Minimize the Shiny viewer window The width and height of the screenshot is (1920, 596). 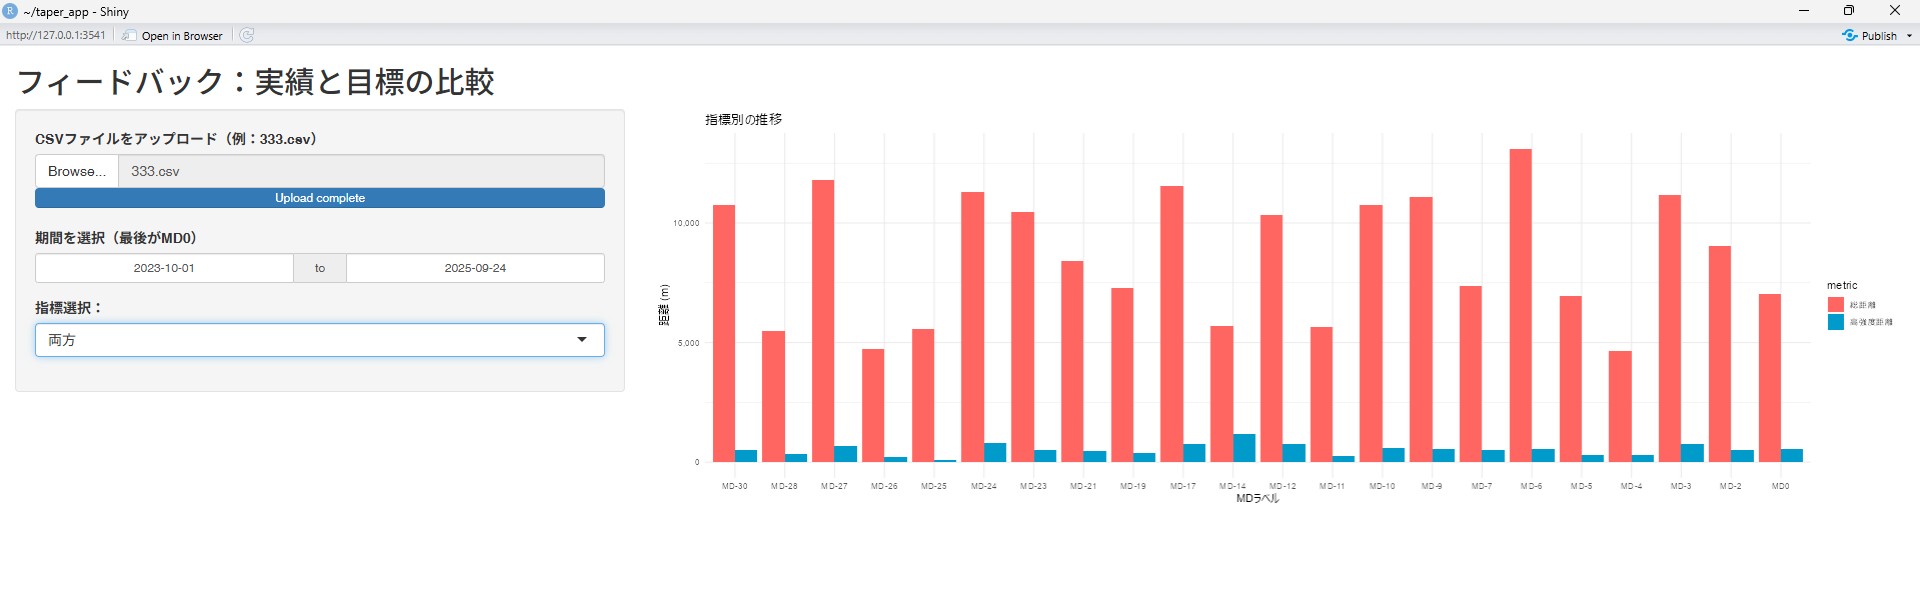point(1804,11)
